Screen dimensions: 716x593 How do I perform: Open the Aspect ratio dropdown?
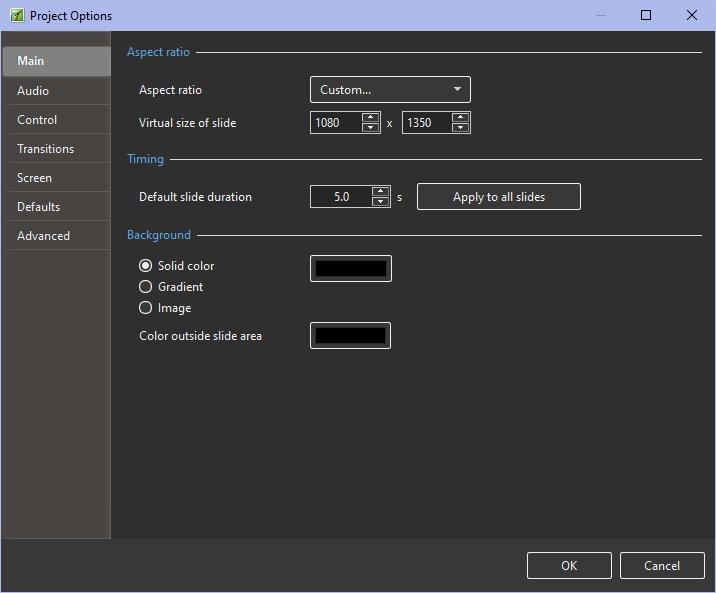[x=390, y=90]
